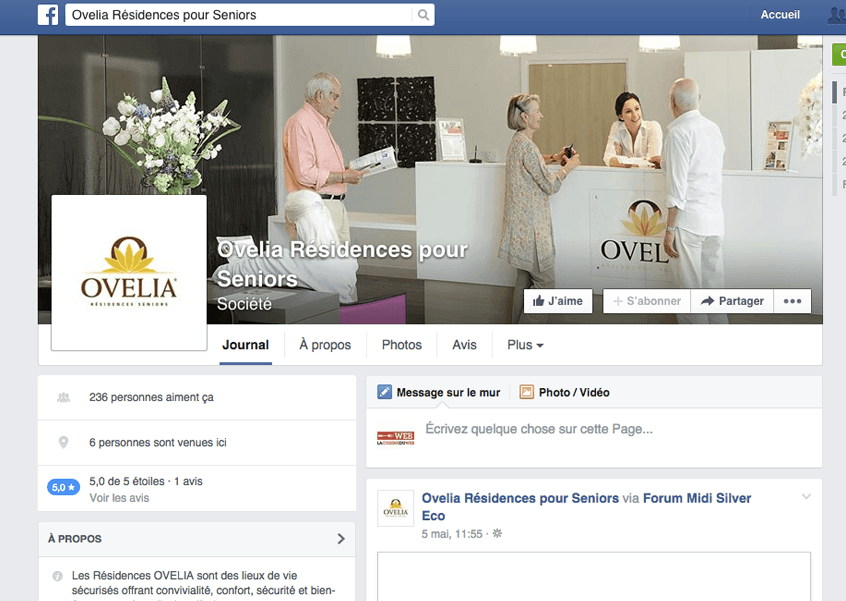Open the Photos tab
Screen dimensions: 846x601
[x=402, y=345]
